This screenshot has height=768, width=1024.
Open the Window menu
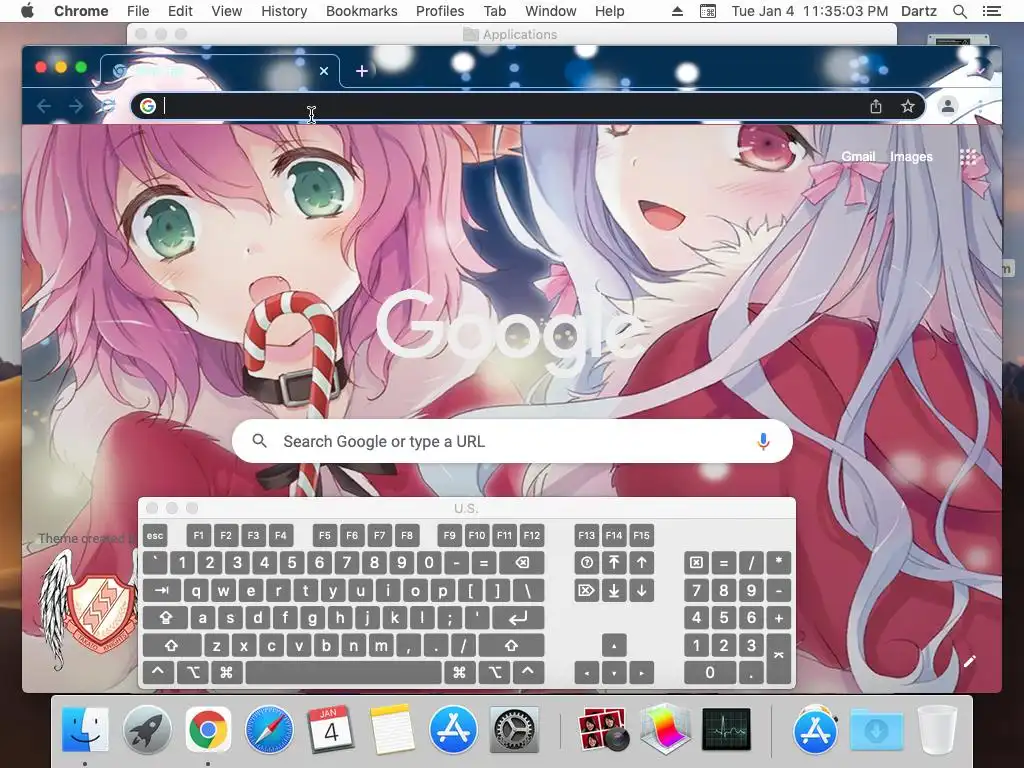pyautogui.click(x=551, y=11)
